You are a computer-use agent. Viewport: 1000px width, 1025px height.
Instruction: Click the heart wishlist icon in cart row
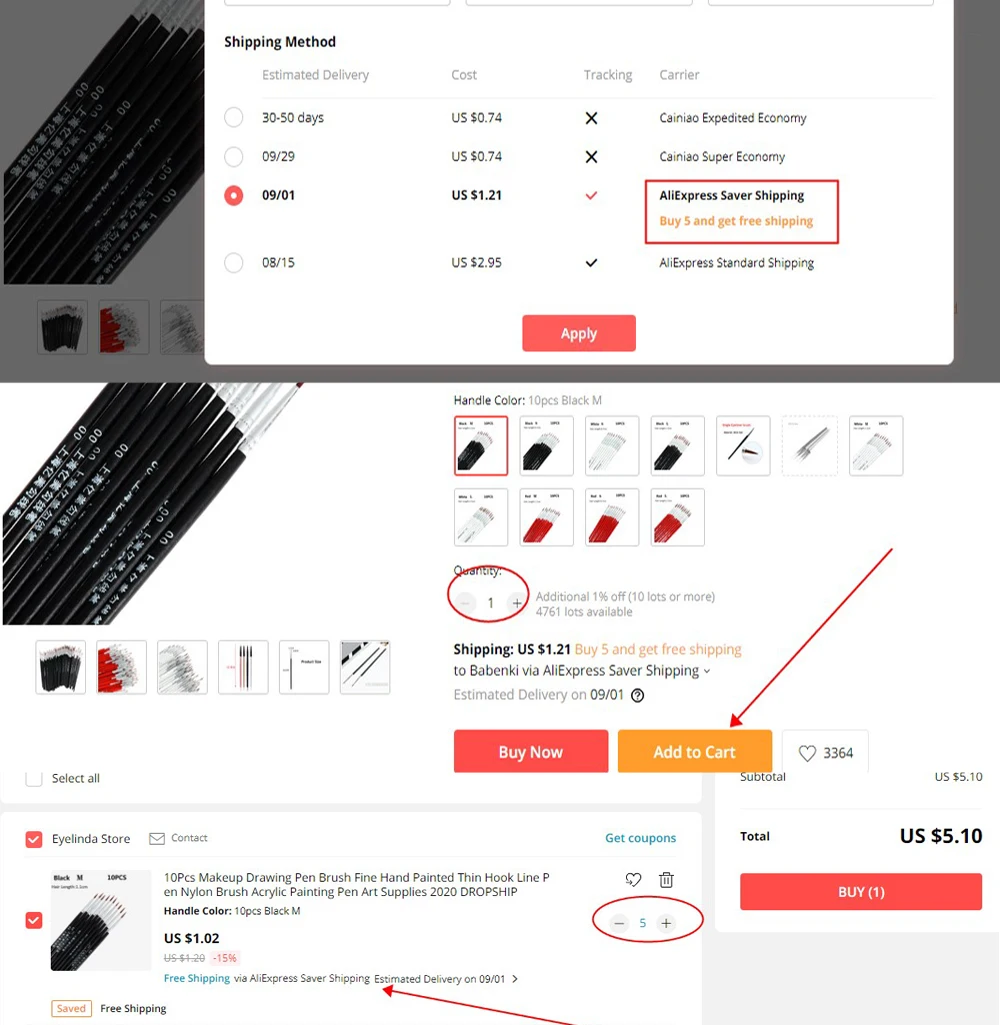point(633,880)
